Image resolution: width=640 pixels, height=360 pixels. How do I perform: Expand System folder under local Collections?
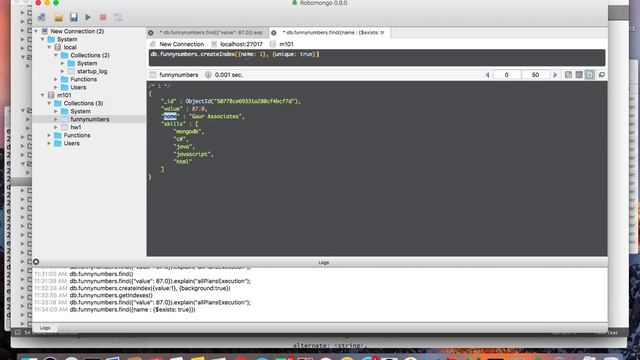point(63,63)
